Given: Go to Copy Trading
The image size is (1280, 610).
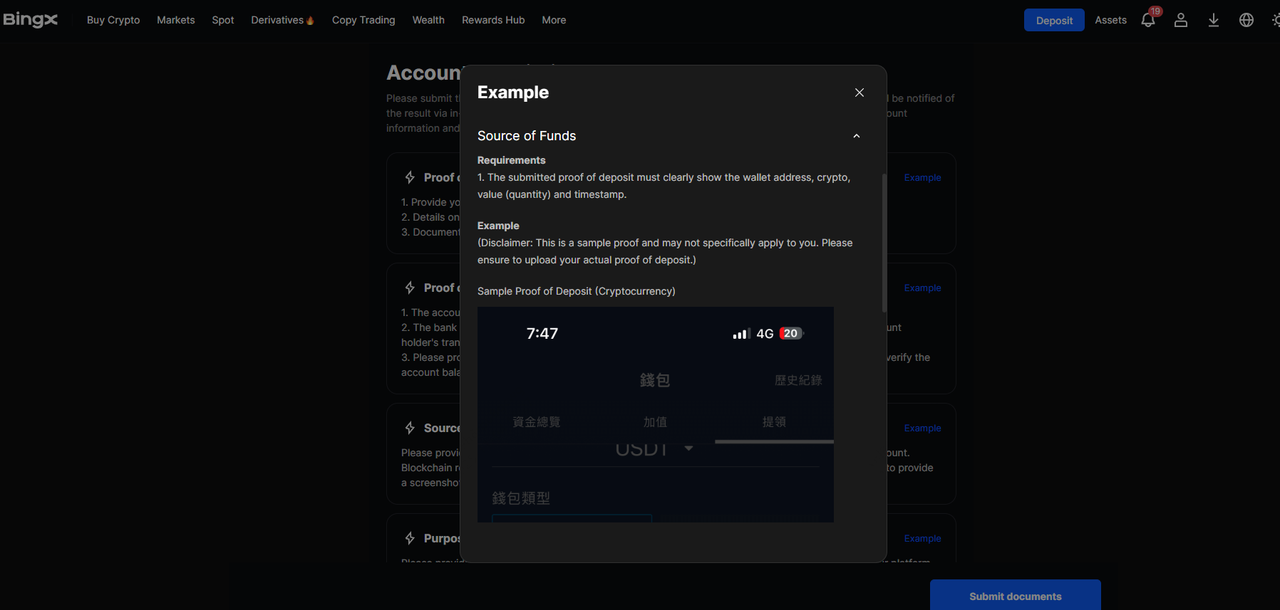Looking at the screenshot, I should click(363, 20).
